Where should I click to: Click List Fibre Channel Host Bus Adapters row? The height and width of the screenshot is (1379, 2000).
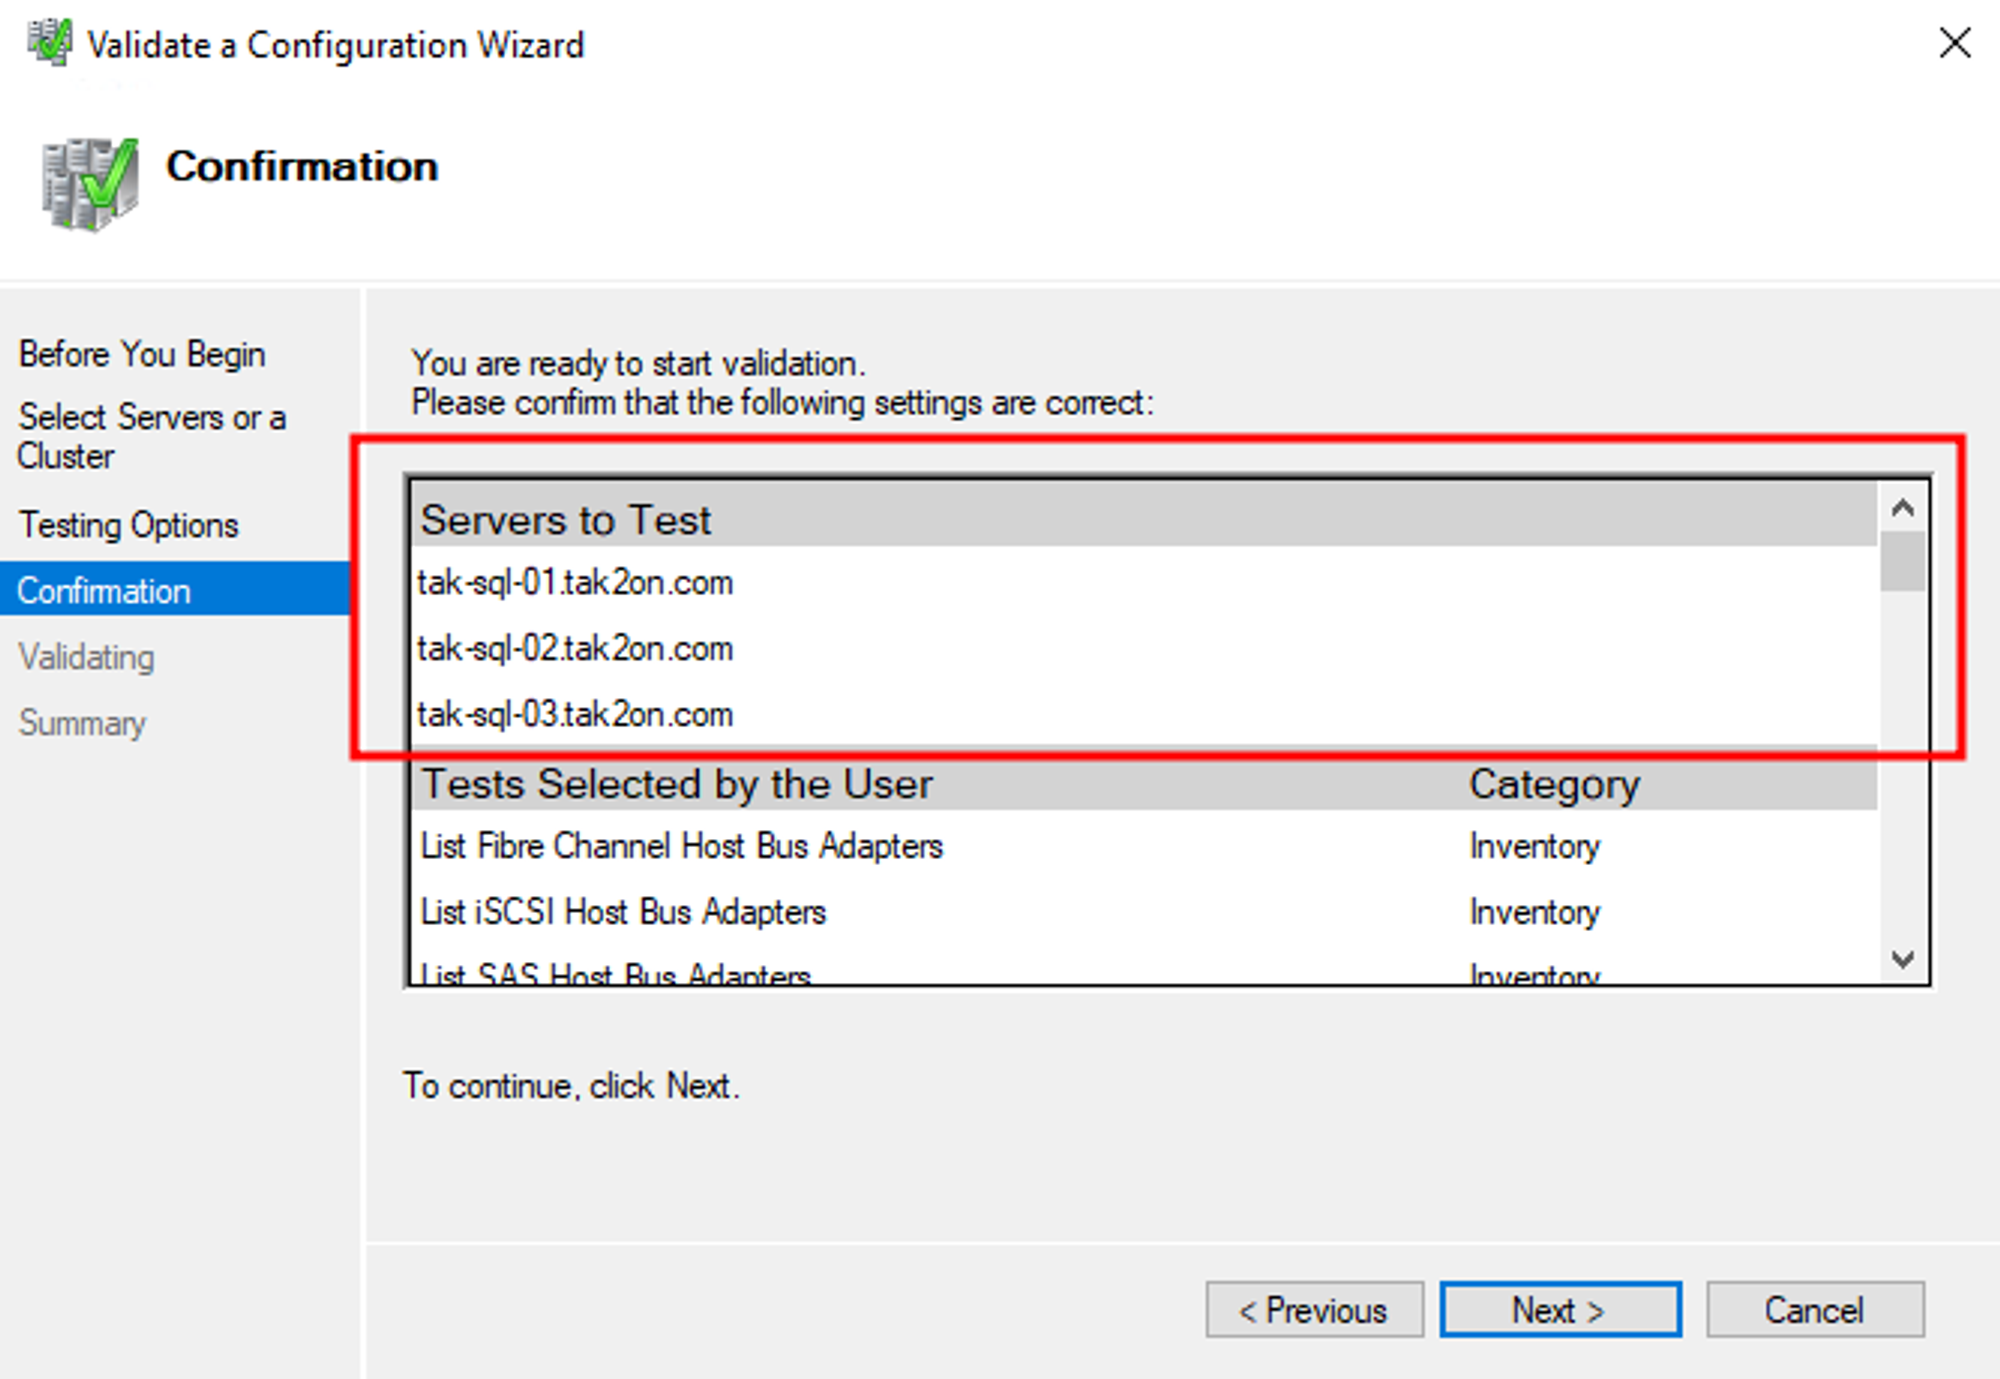(x=681, y=846)
